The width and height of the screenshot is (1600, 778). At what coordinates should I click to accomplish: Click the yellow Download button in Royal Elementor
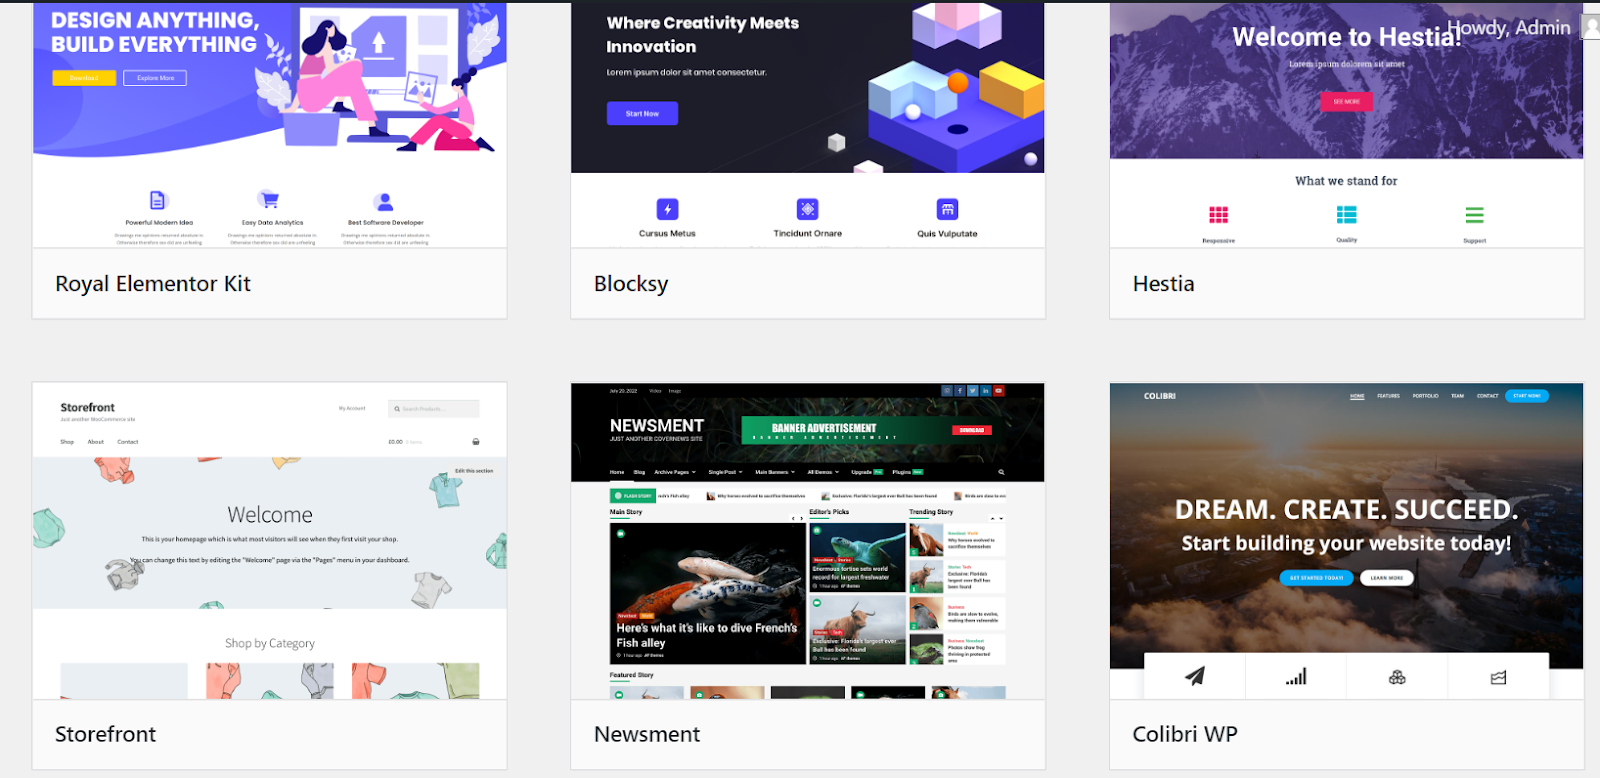pos(84,78)
